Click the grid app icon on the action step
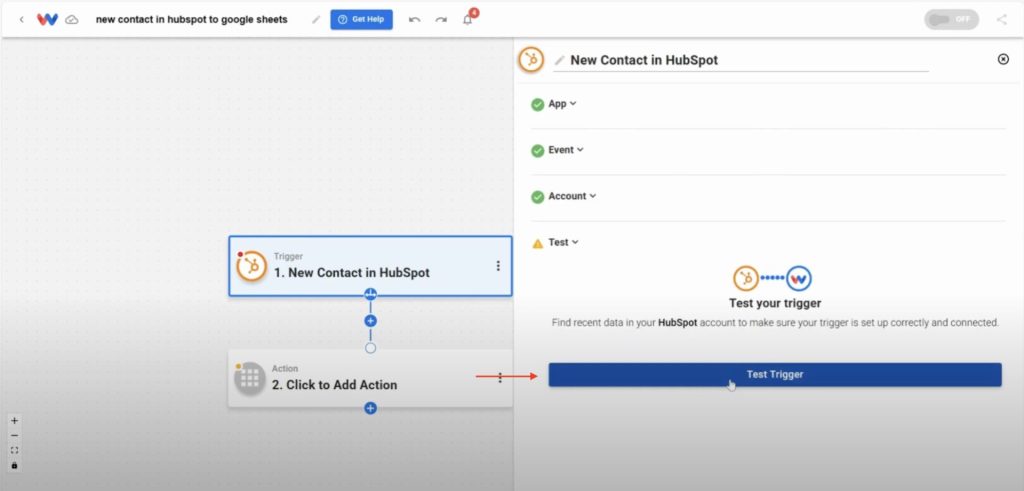 point(249,379)
